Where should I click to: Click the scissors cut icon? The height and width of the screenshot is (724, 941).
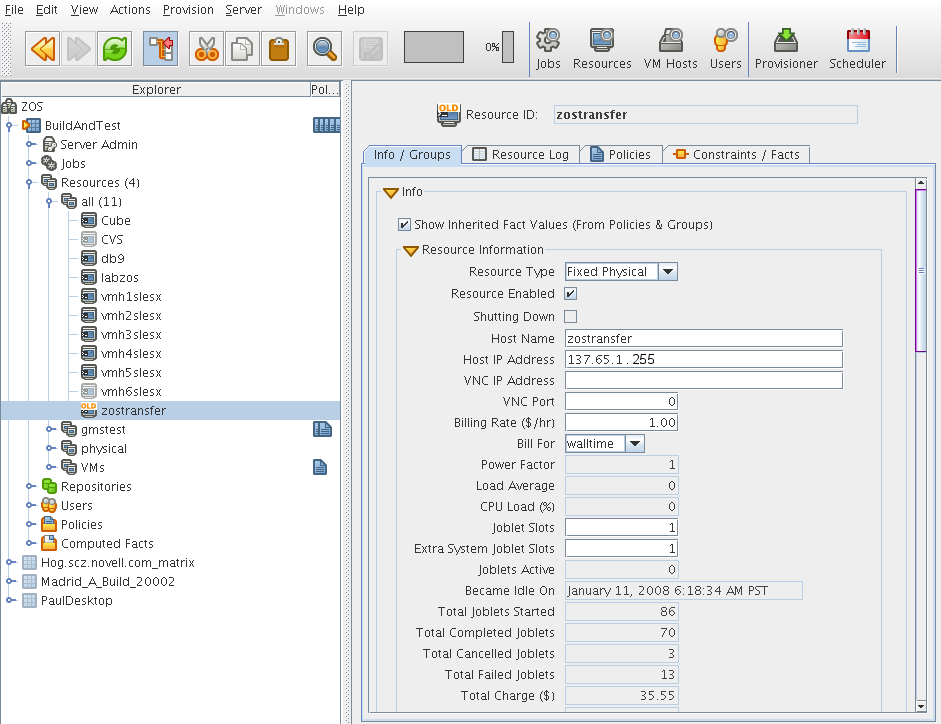tap(206, 48)
